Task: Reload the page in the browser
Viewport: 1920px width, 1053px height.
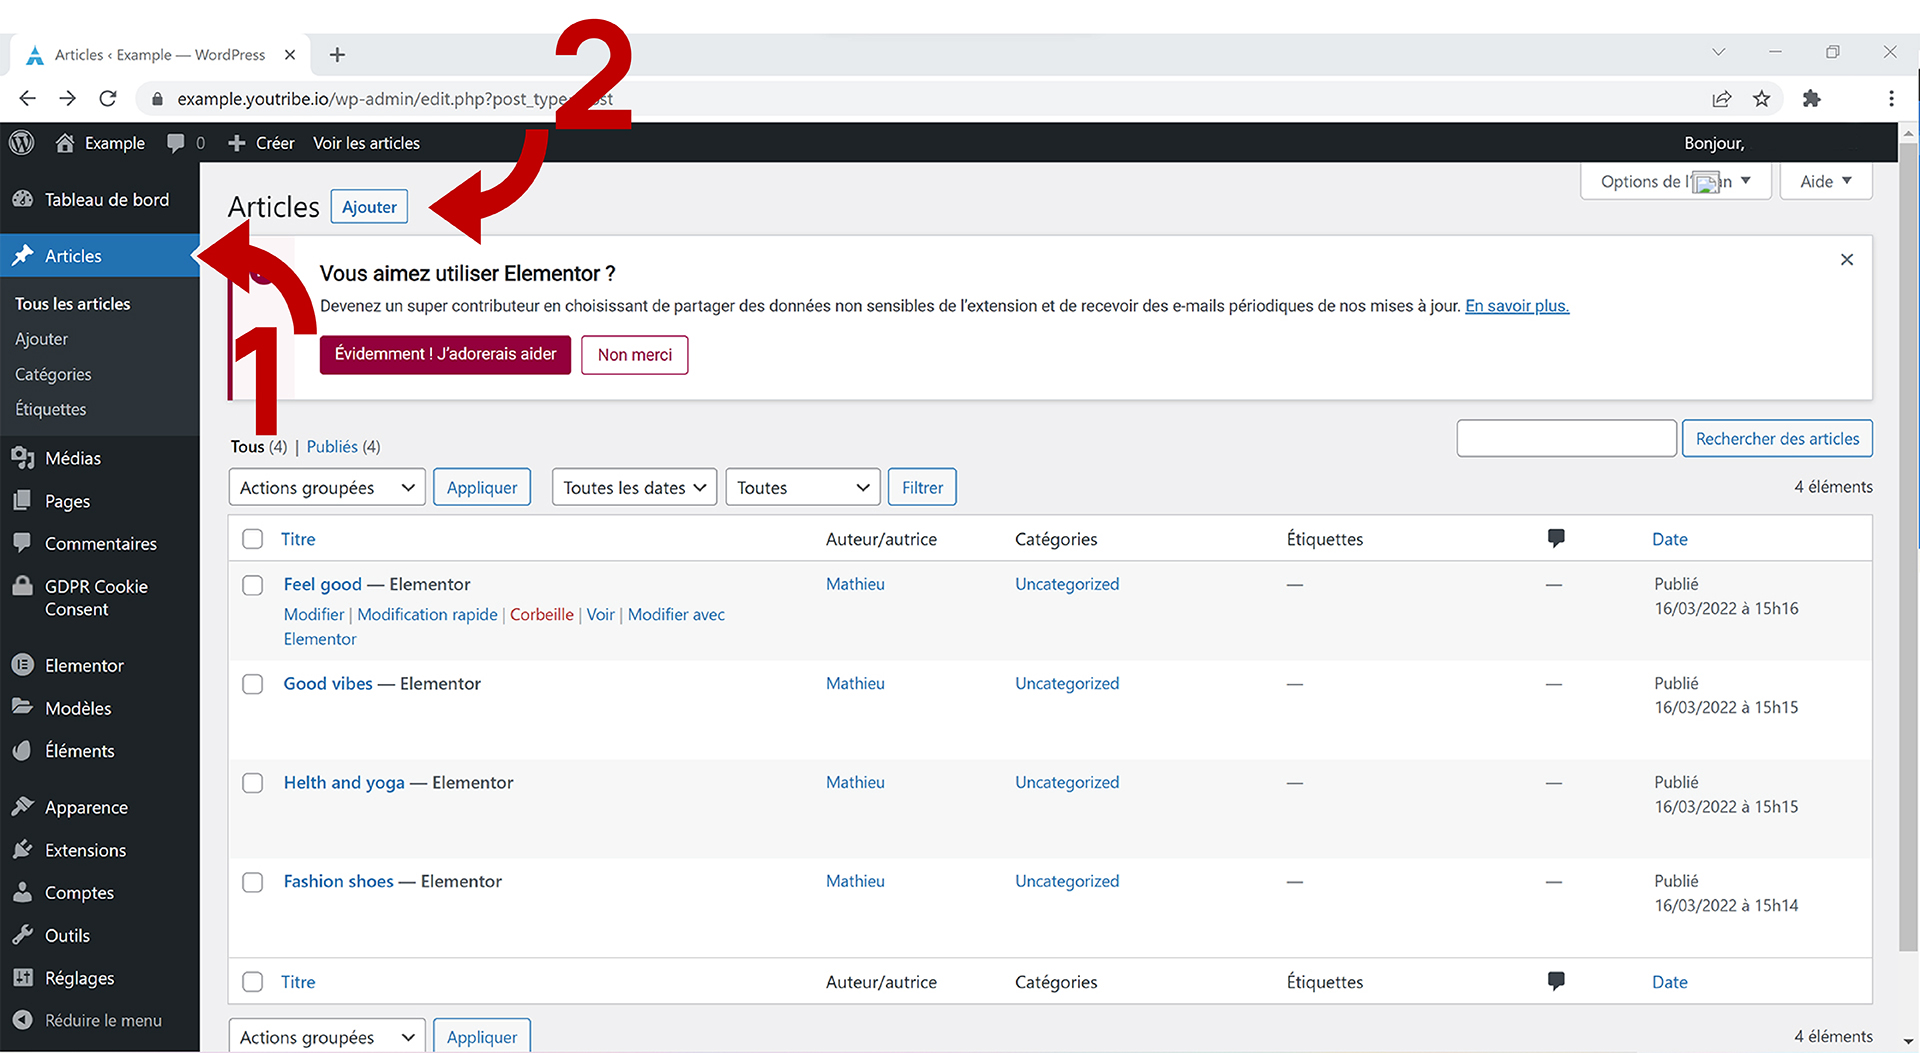Action: pyautogui.click(x=108, y=99)
